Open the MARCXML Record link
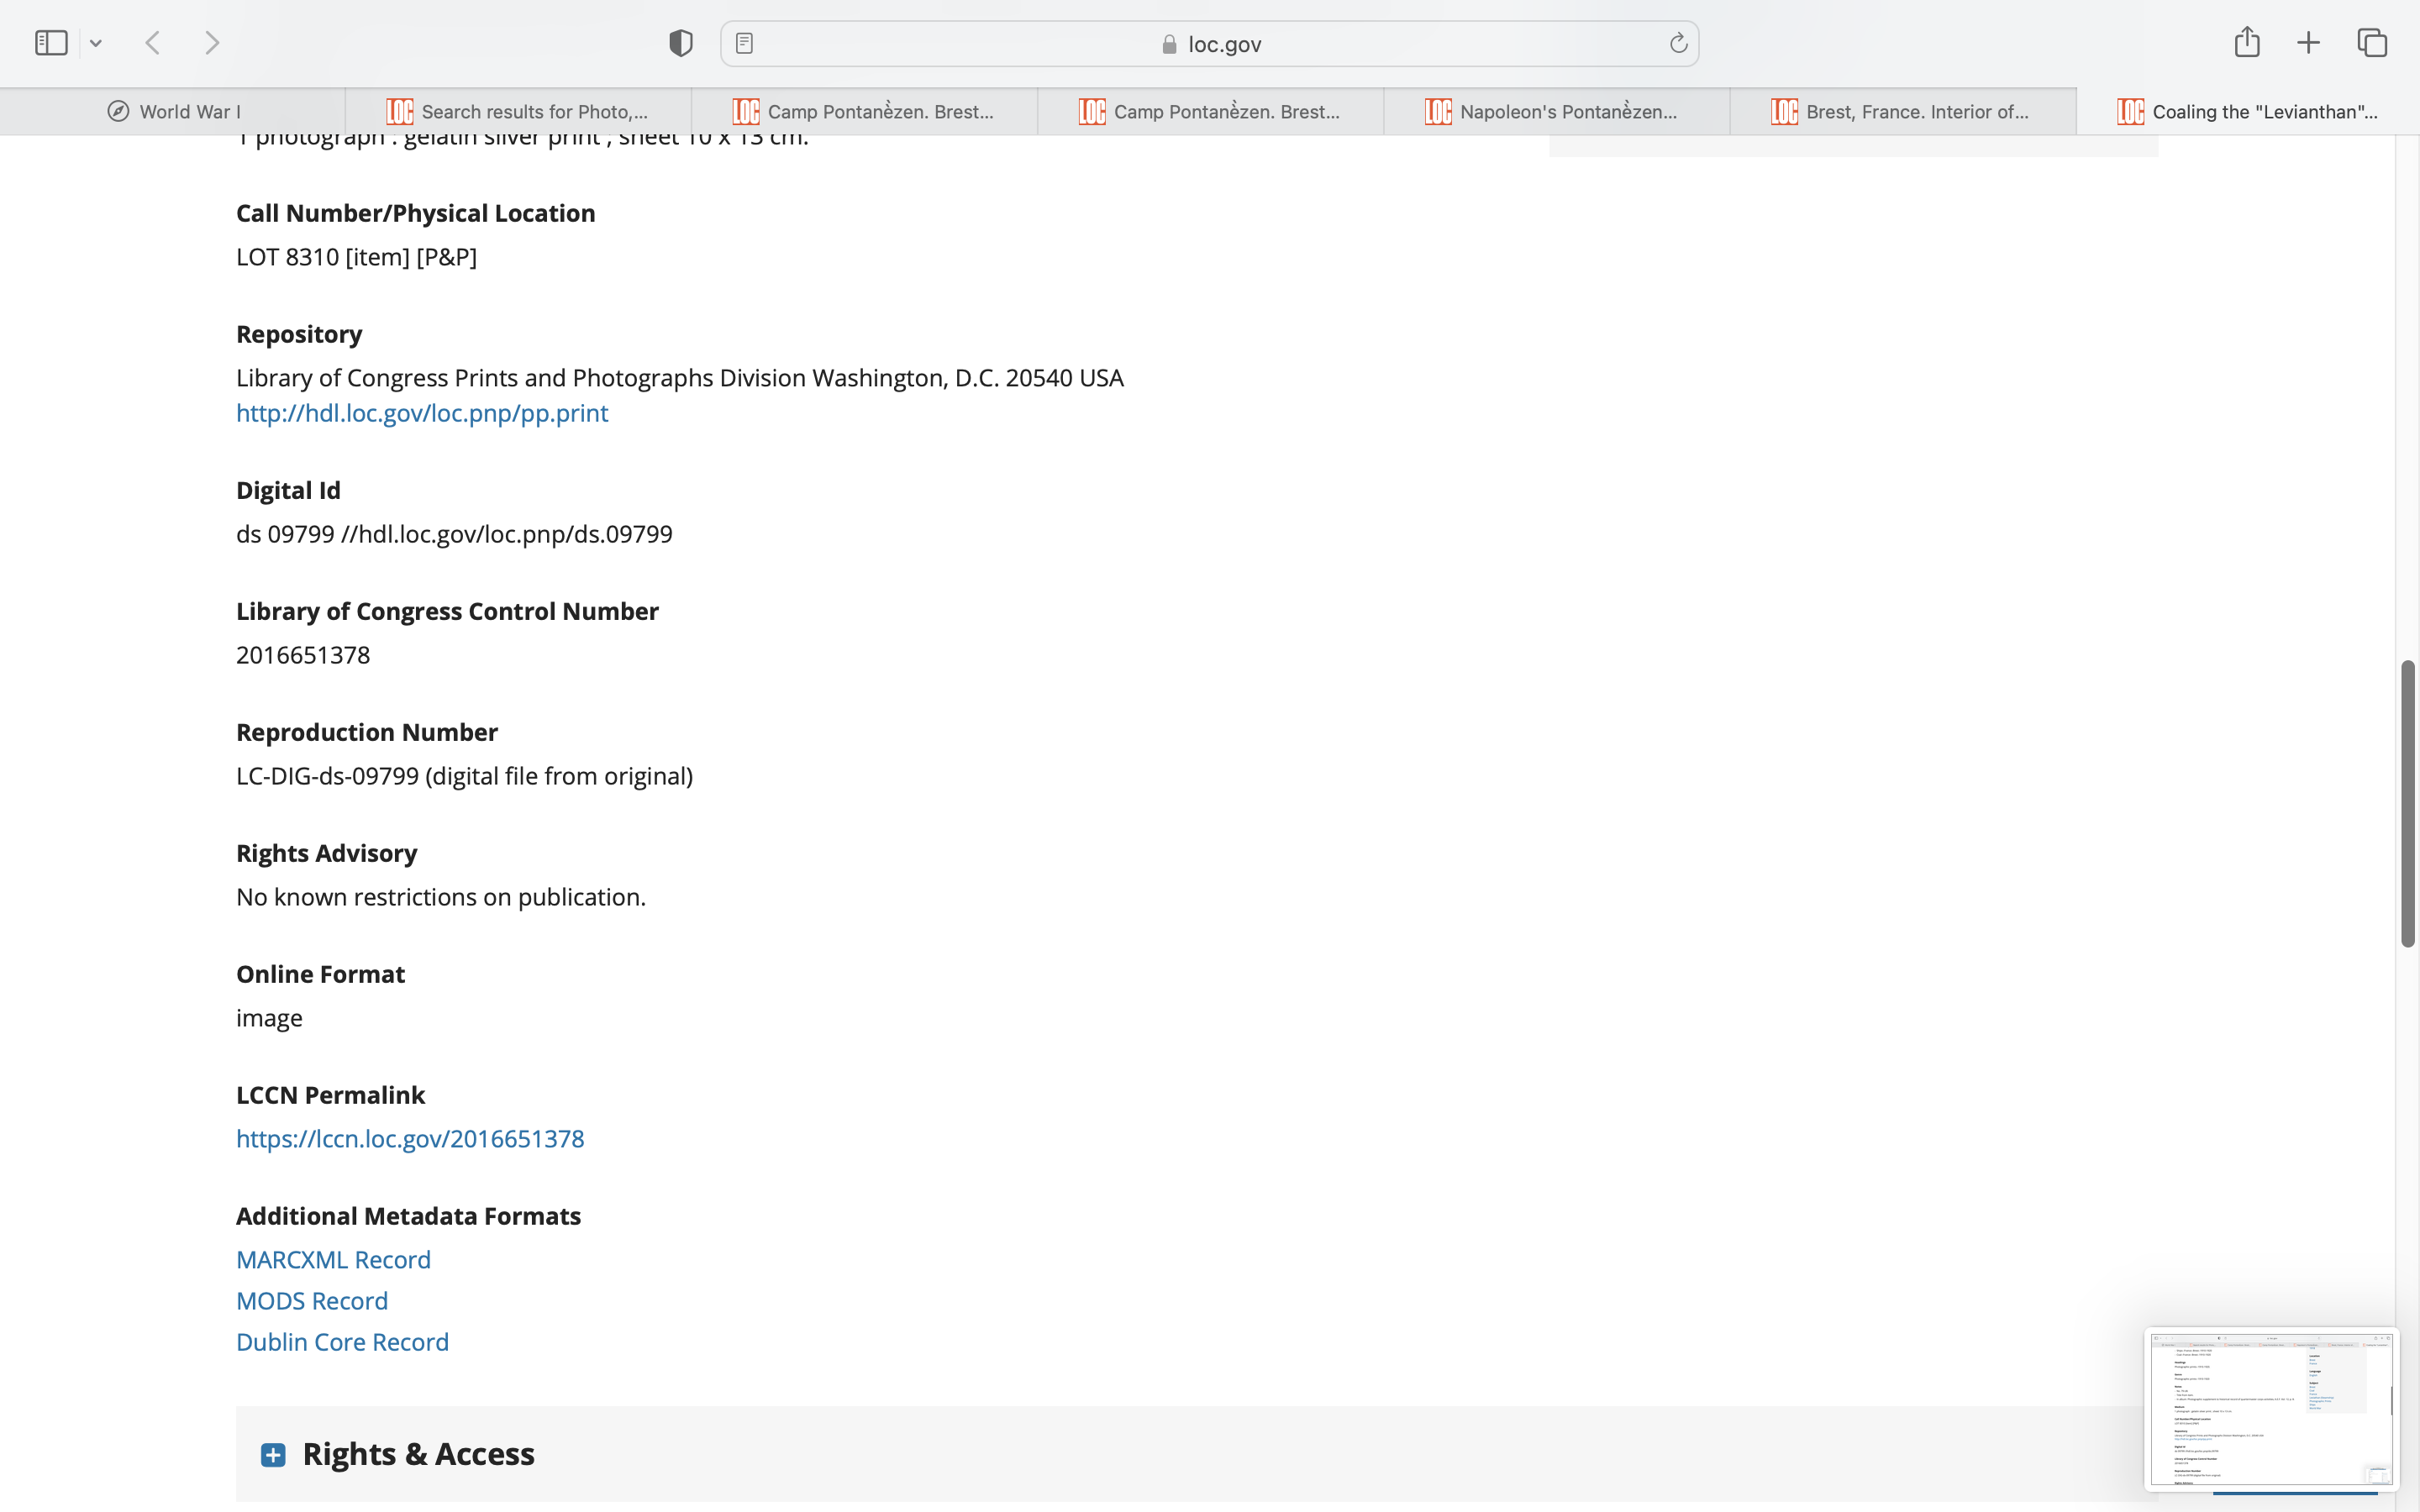 pos(333,1259)
